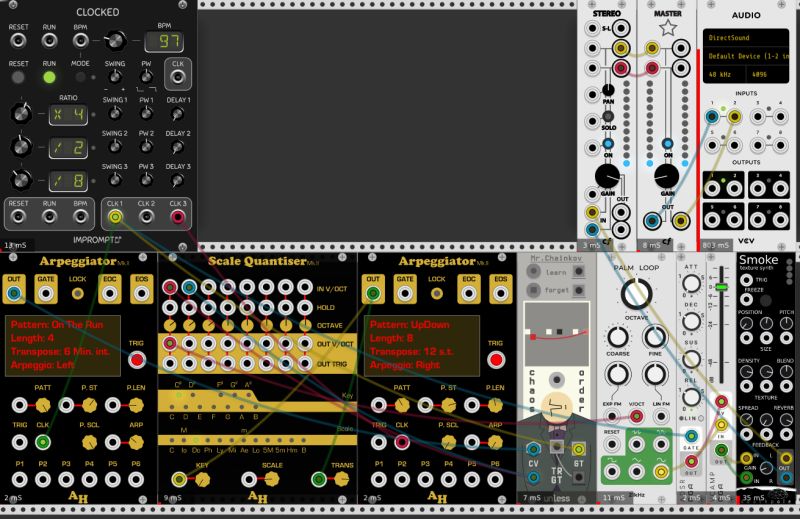The height and width of the screenshot is (519, 800).
Task: Click the CLK1 output jack on Clocked
Action: tap(115, 217)
